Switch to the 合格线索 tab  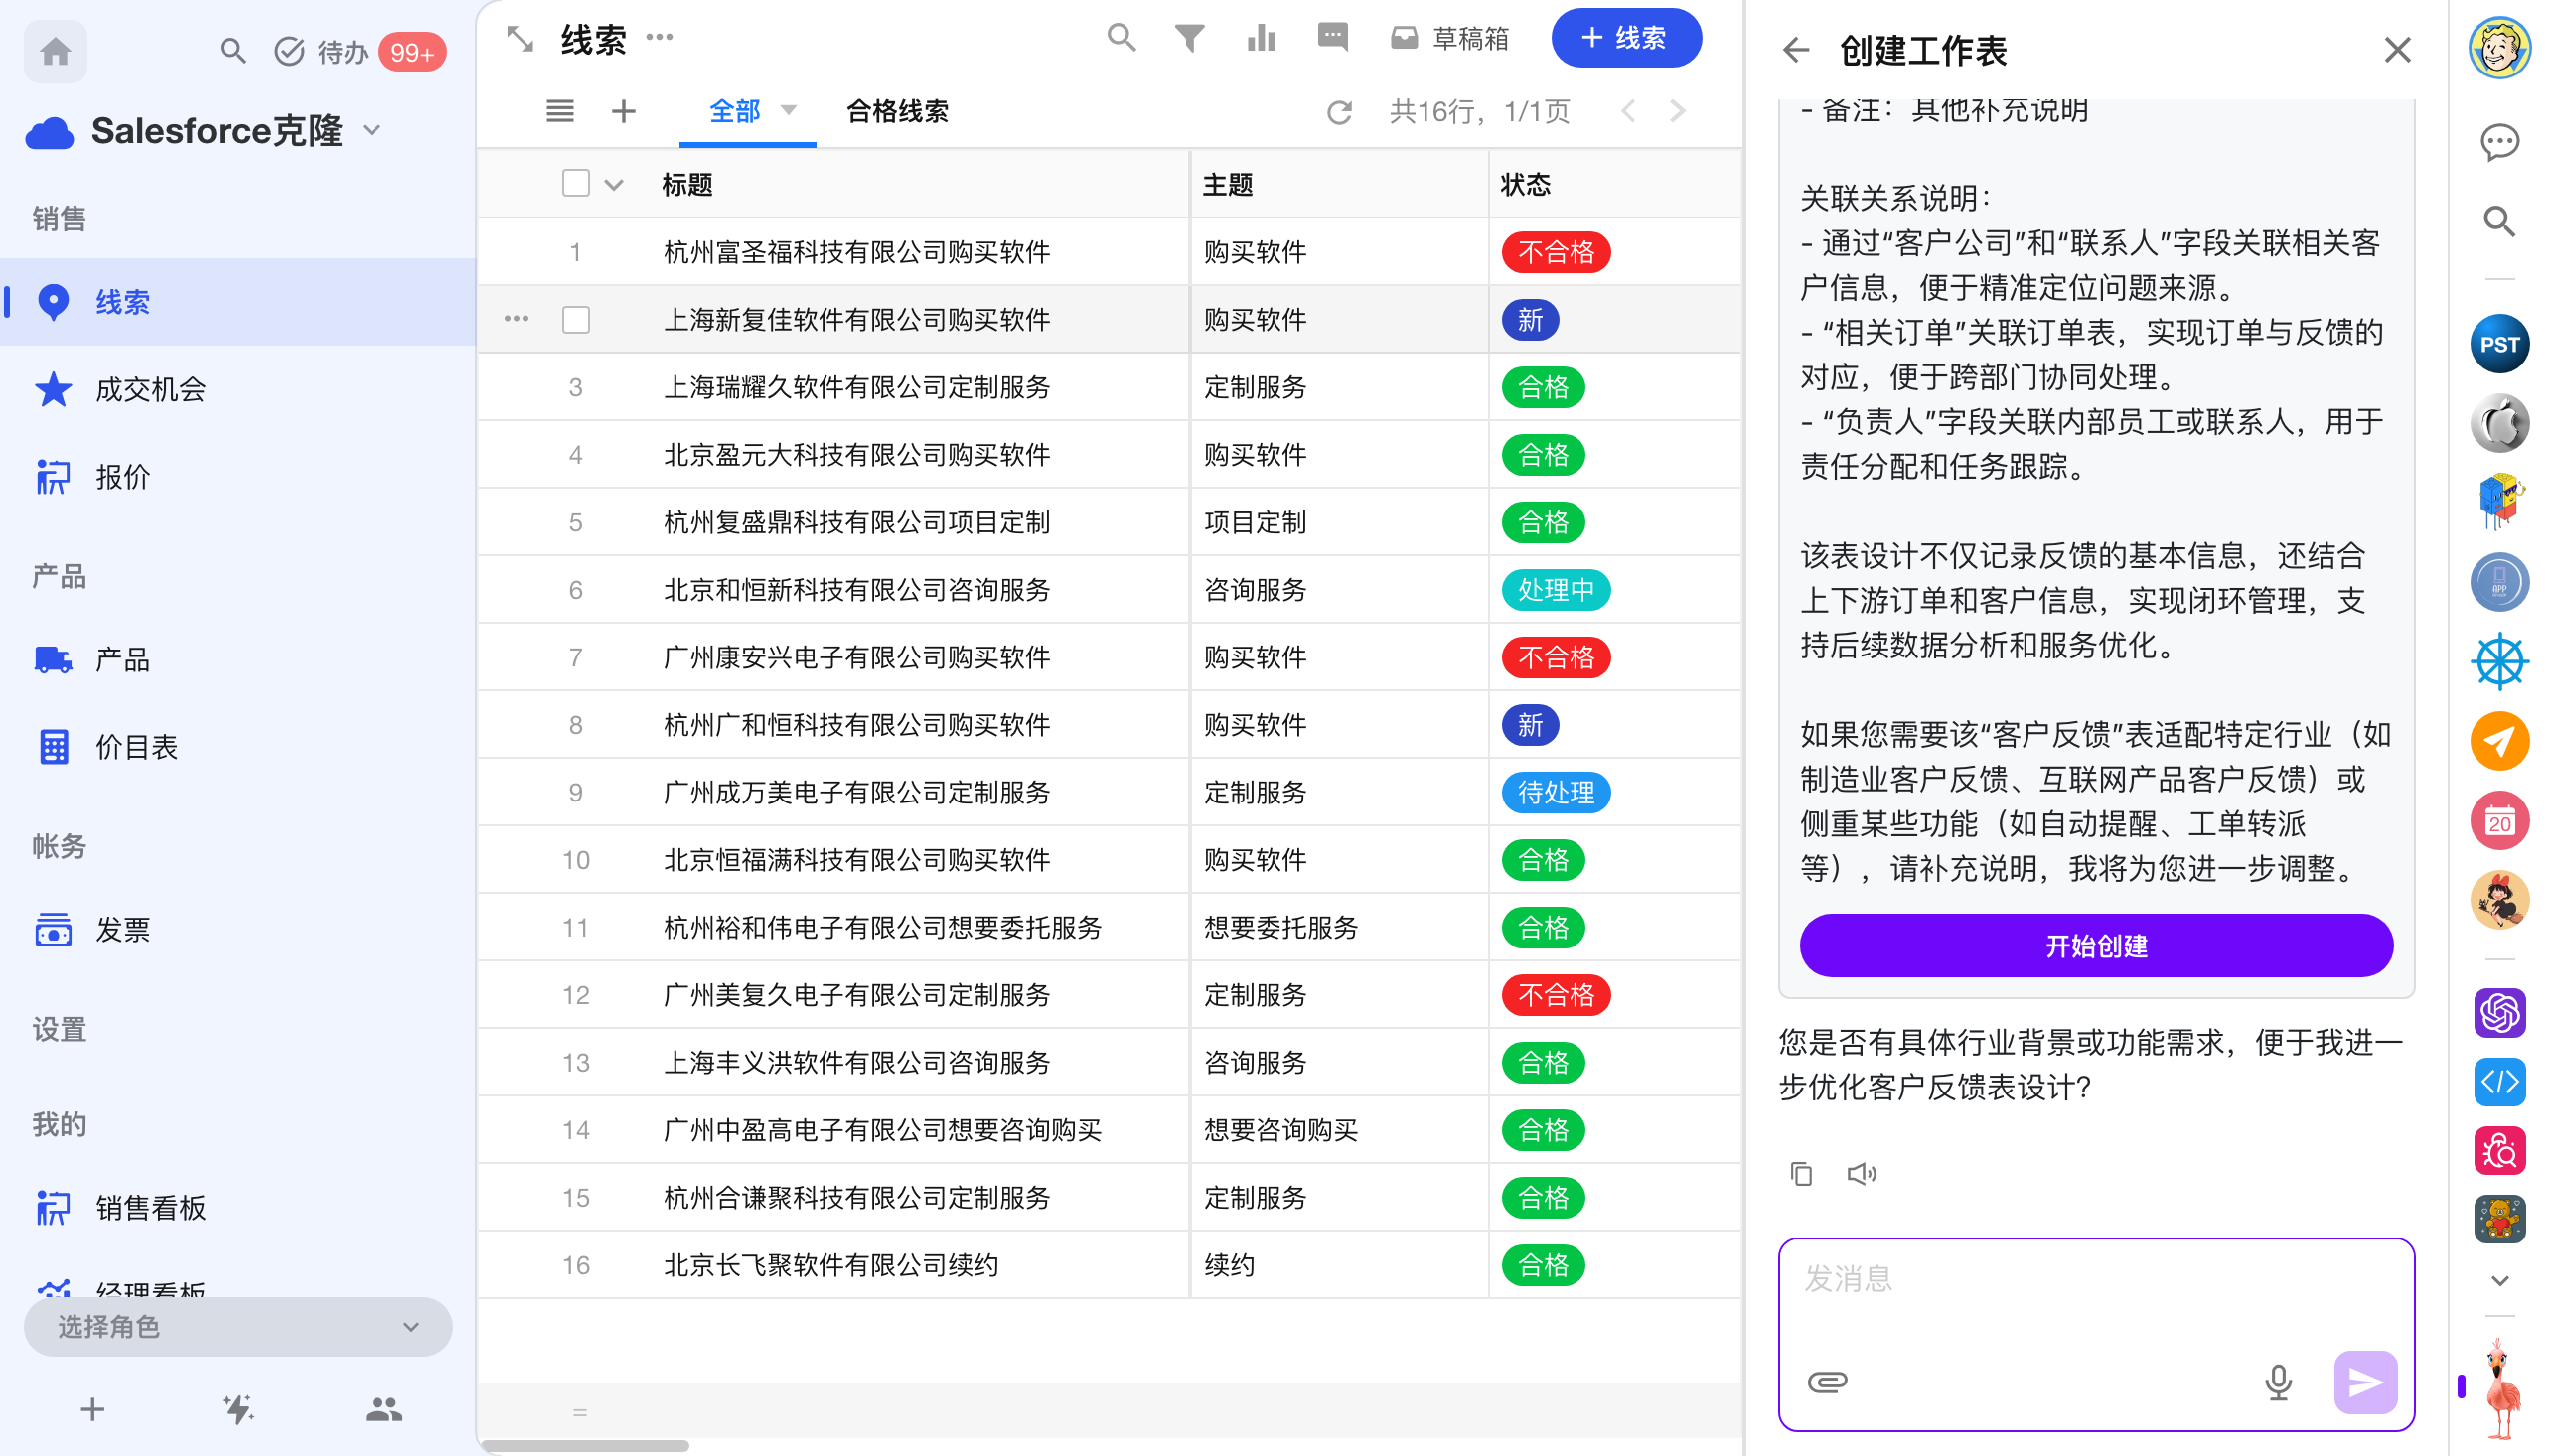896,111
